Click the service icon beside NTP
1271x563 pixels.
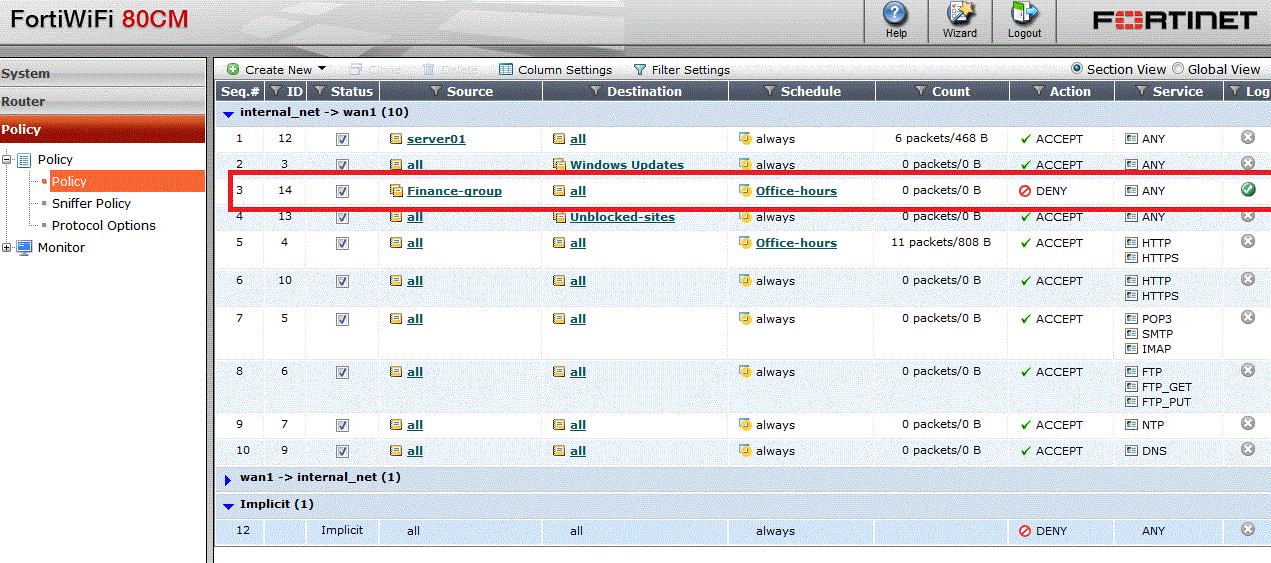pyautogui.click(x=1131, y=425)
